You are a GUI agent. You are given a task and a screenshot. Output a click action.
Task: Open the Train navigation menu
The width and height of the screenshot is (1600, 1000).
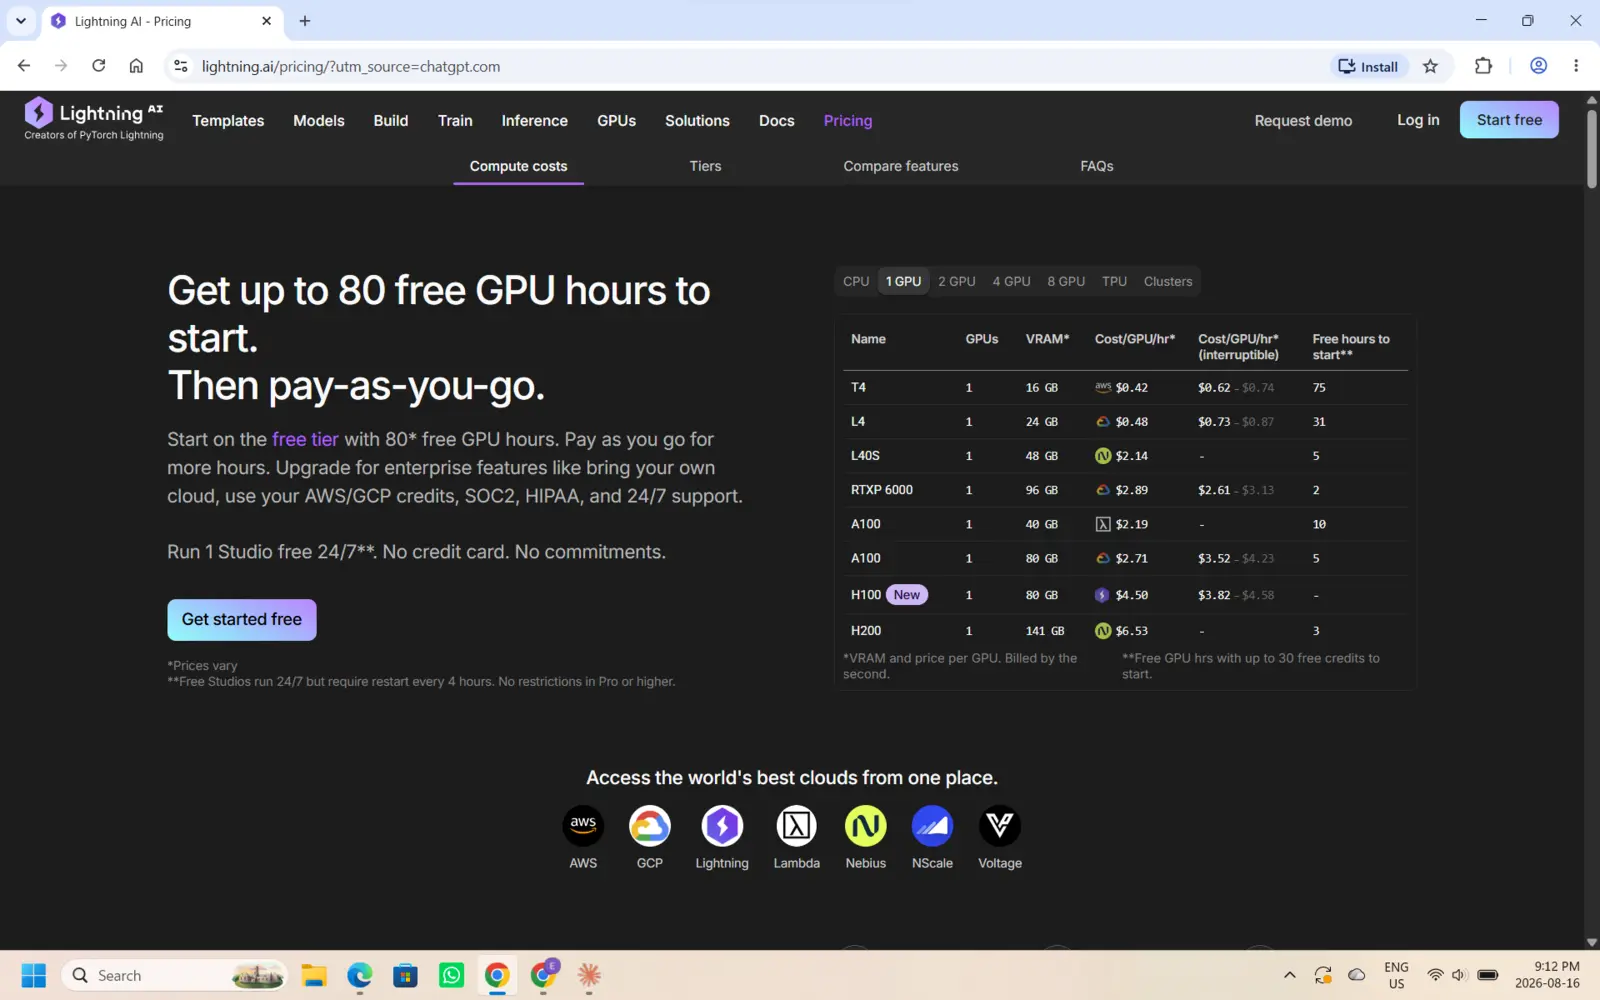[455, 121]
